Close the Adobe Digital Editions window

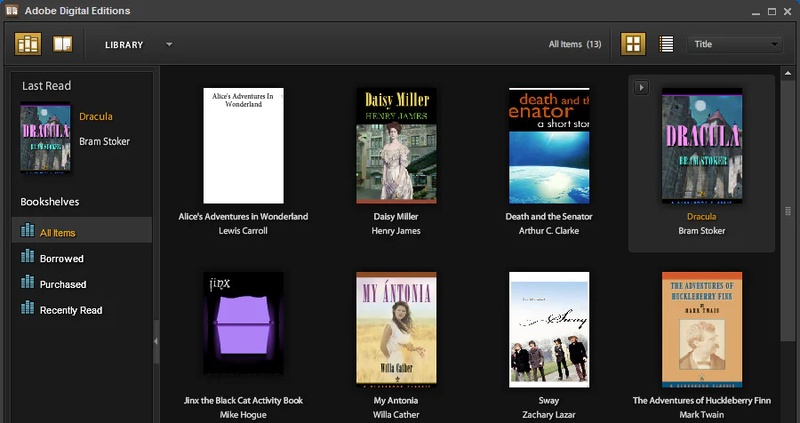[787, 11]
